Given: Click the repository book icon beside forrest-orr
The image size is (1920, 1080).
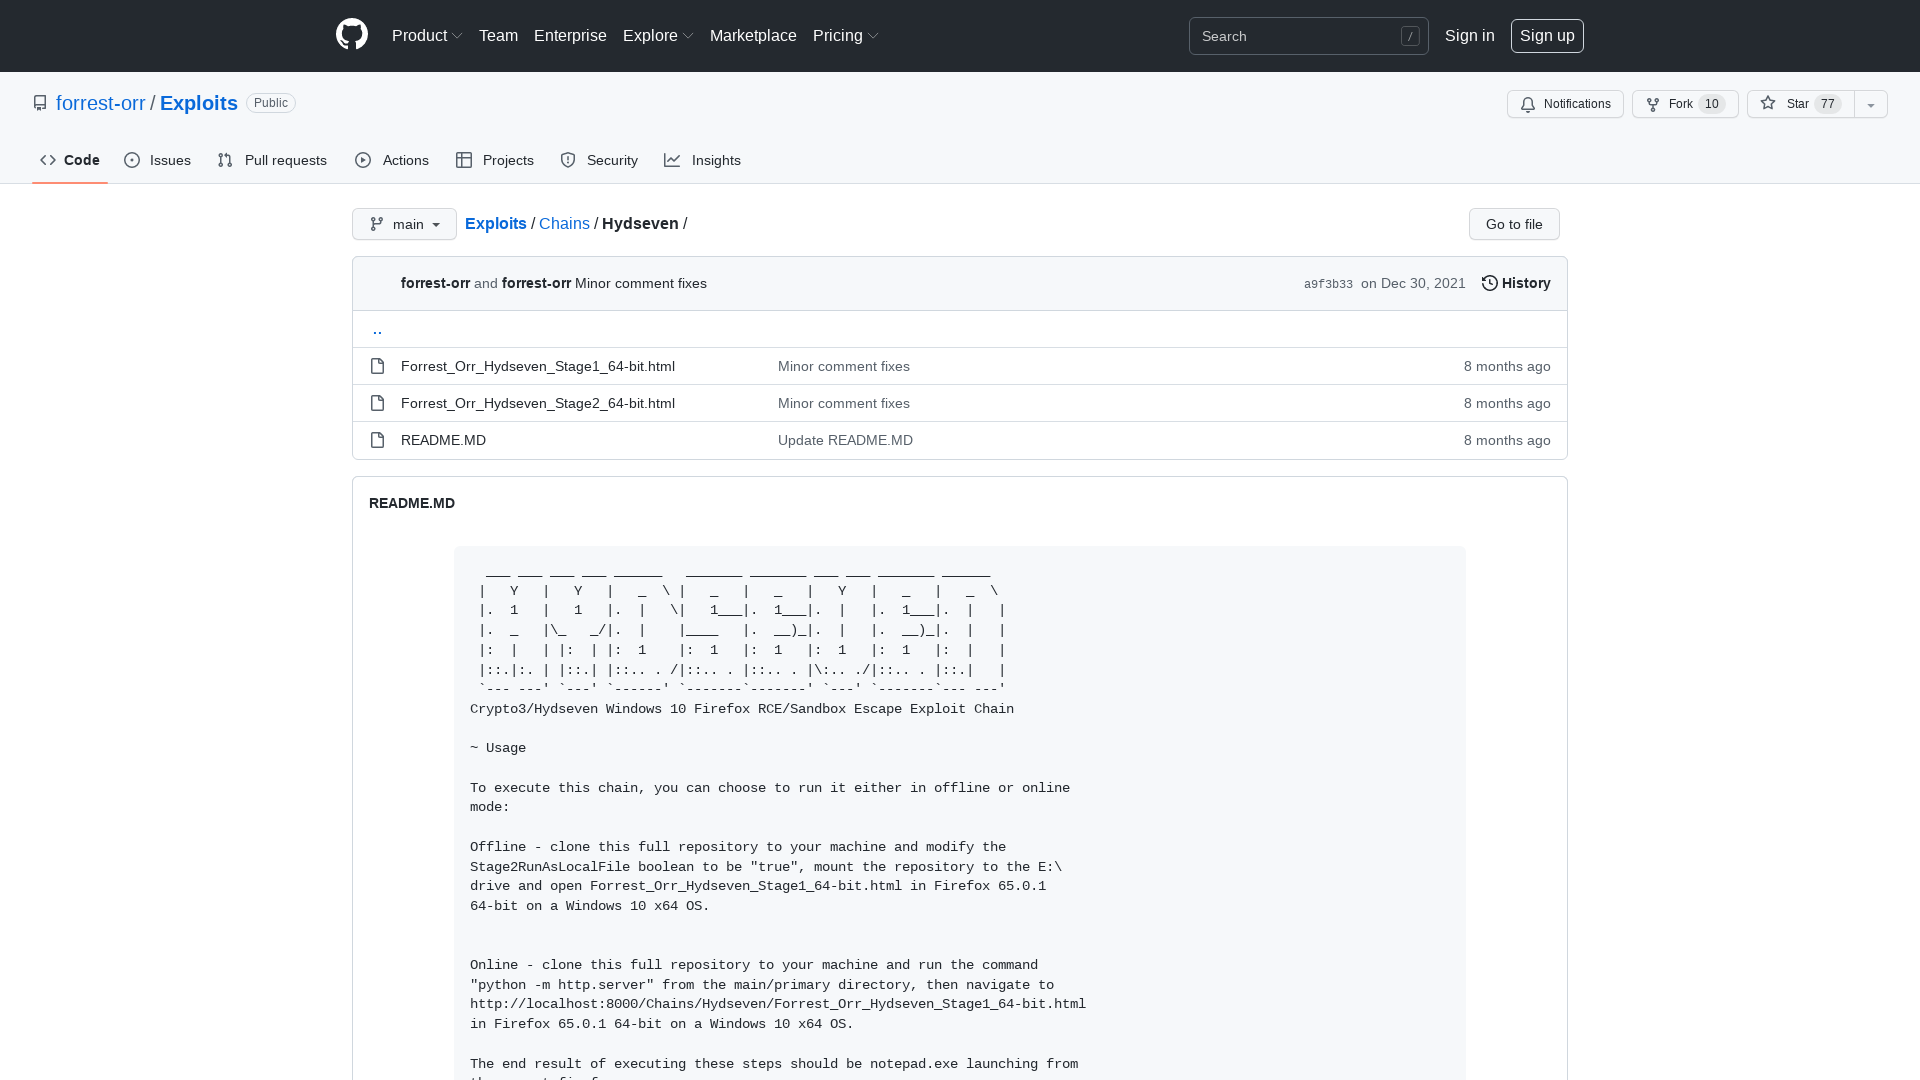Looking at the screenshot, I should [40, 103].
